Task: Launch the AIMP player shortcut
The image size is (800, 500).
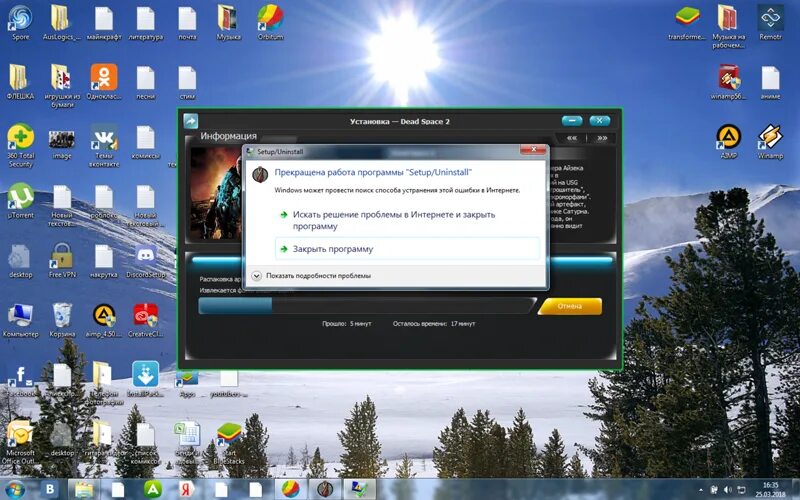Action: coord(729,141)
